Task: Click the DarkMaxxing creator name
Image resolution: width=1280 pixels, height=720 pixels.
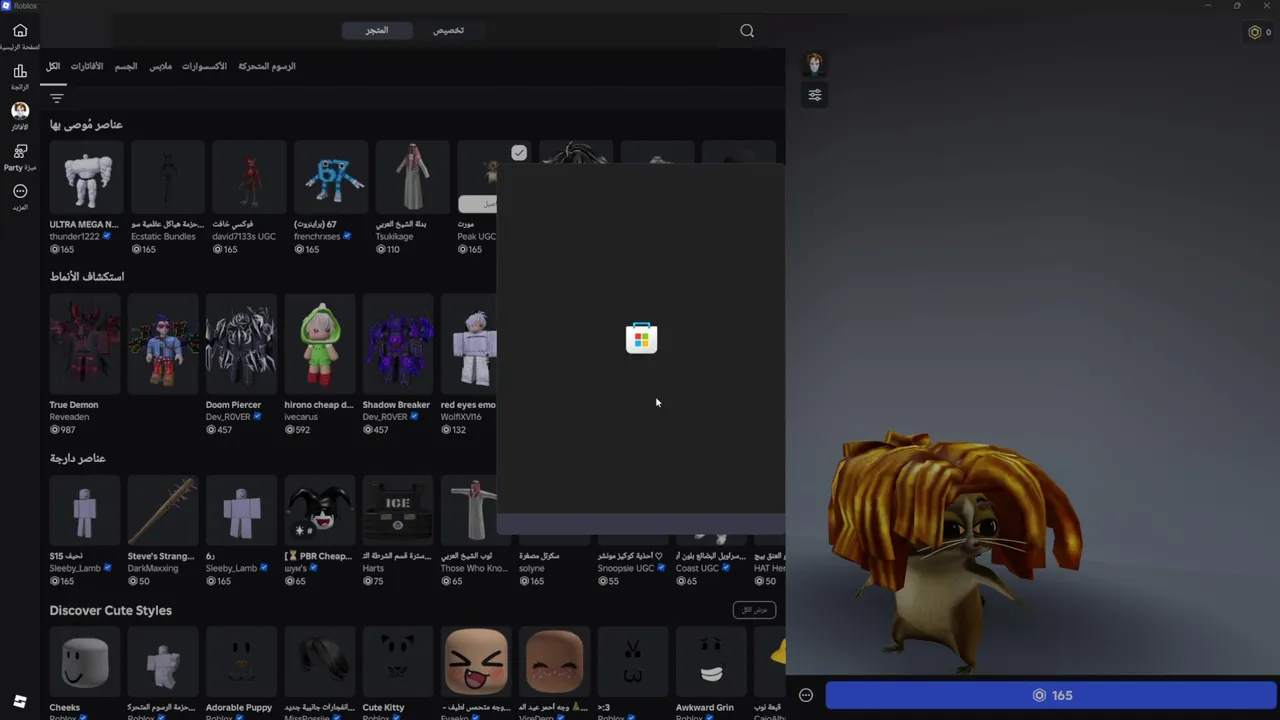Action: (152, 568)
